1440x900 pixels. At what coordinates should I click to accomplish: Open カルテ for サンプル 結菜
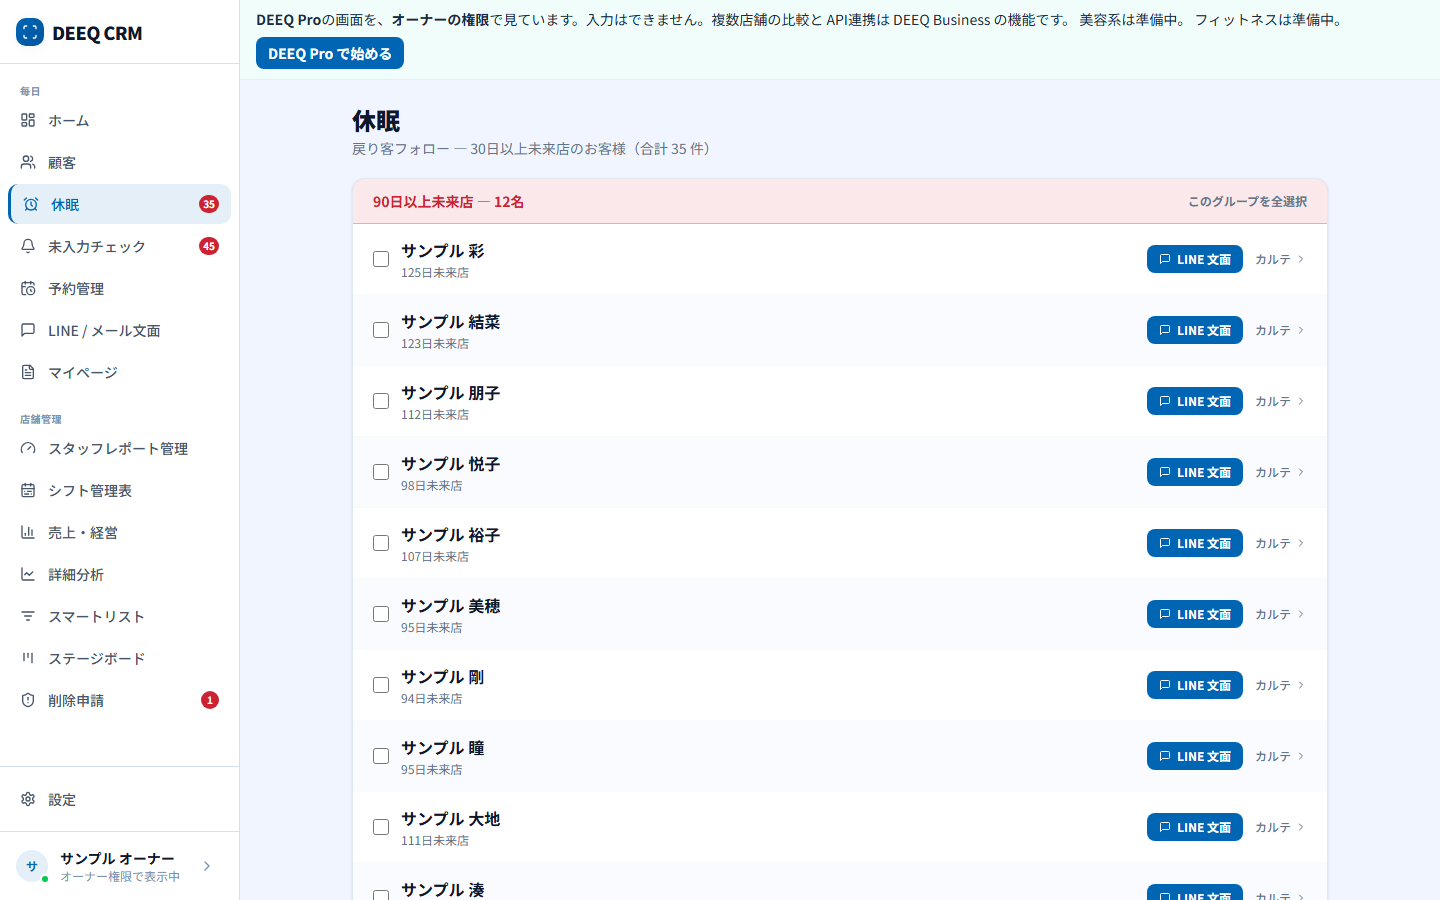tap(1280, 330)
